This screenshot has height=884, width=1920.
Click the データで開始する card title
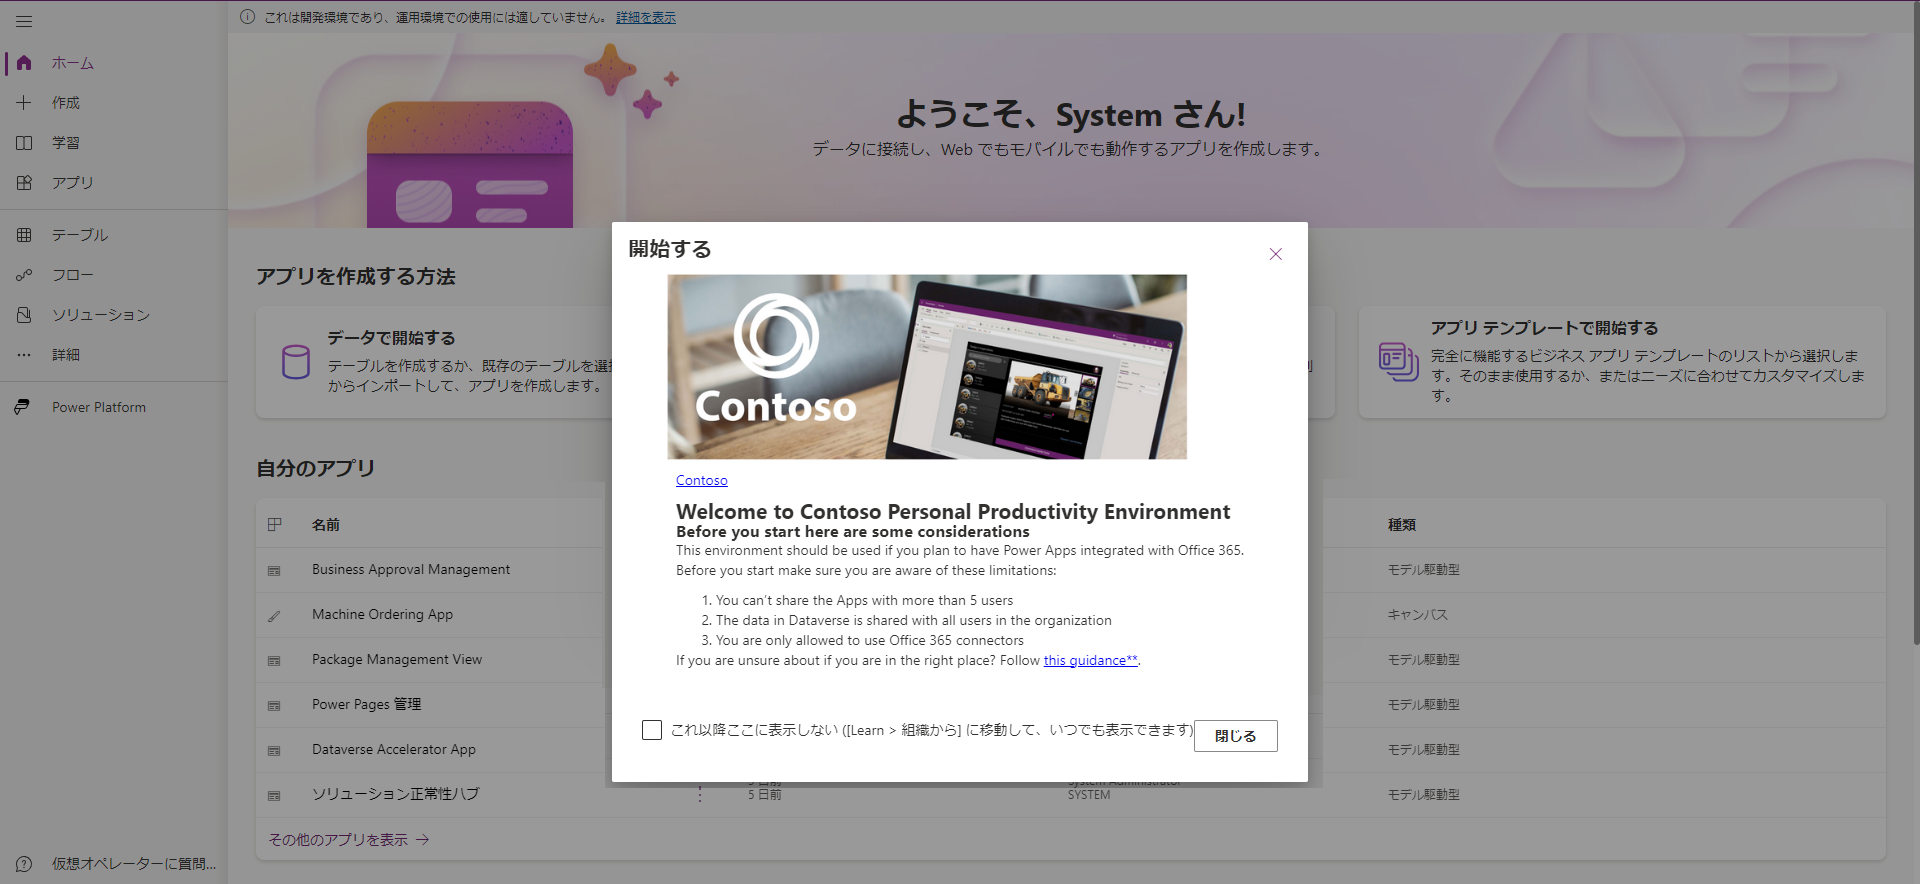[x=391, y=338]
